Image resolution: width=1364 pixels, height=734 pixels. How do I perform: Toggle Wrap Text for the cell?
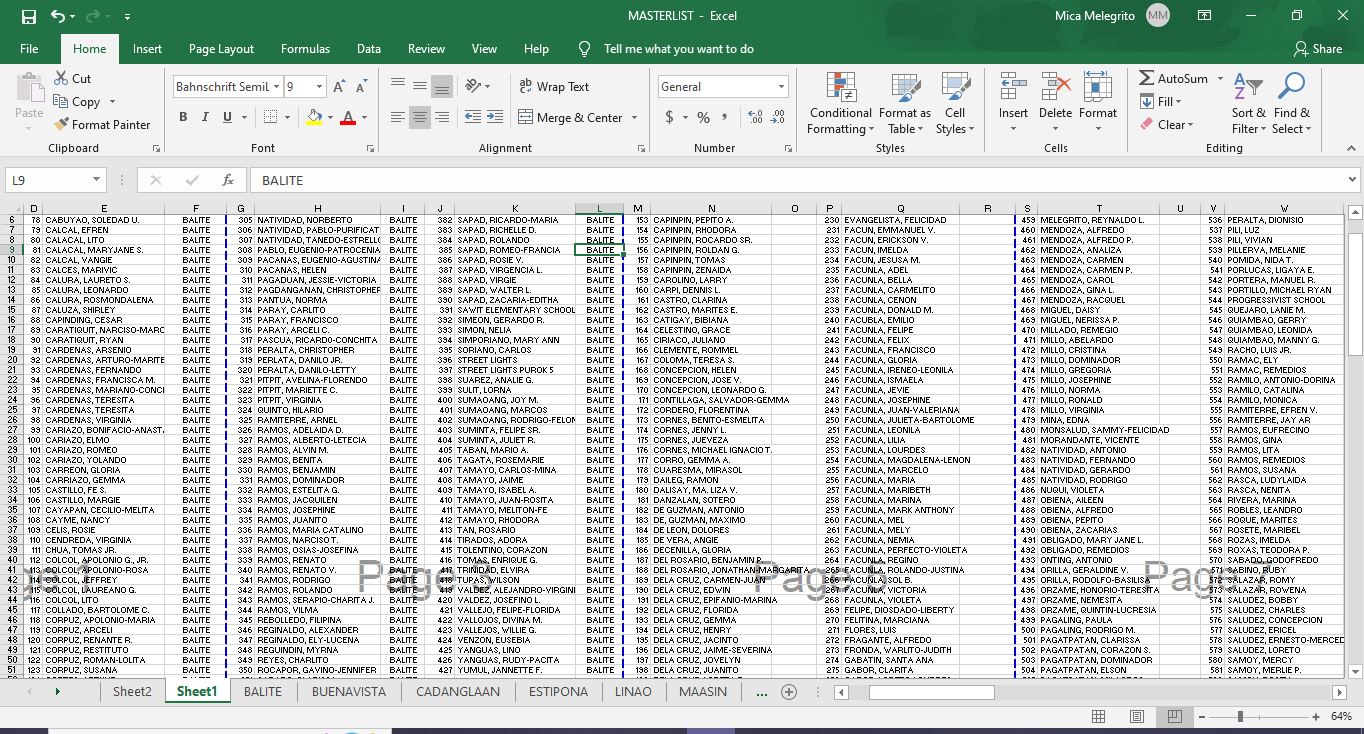554,87
